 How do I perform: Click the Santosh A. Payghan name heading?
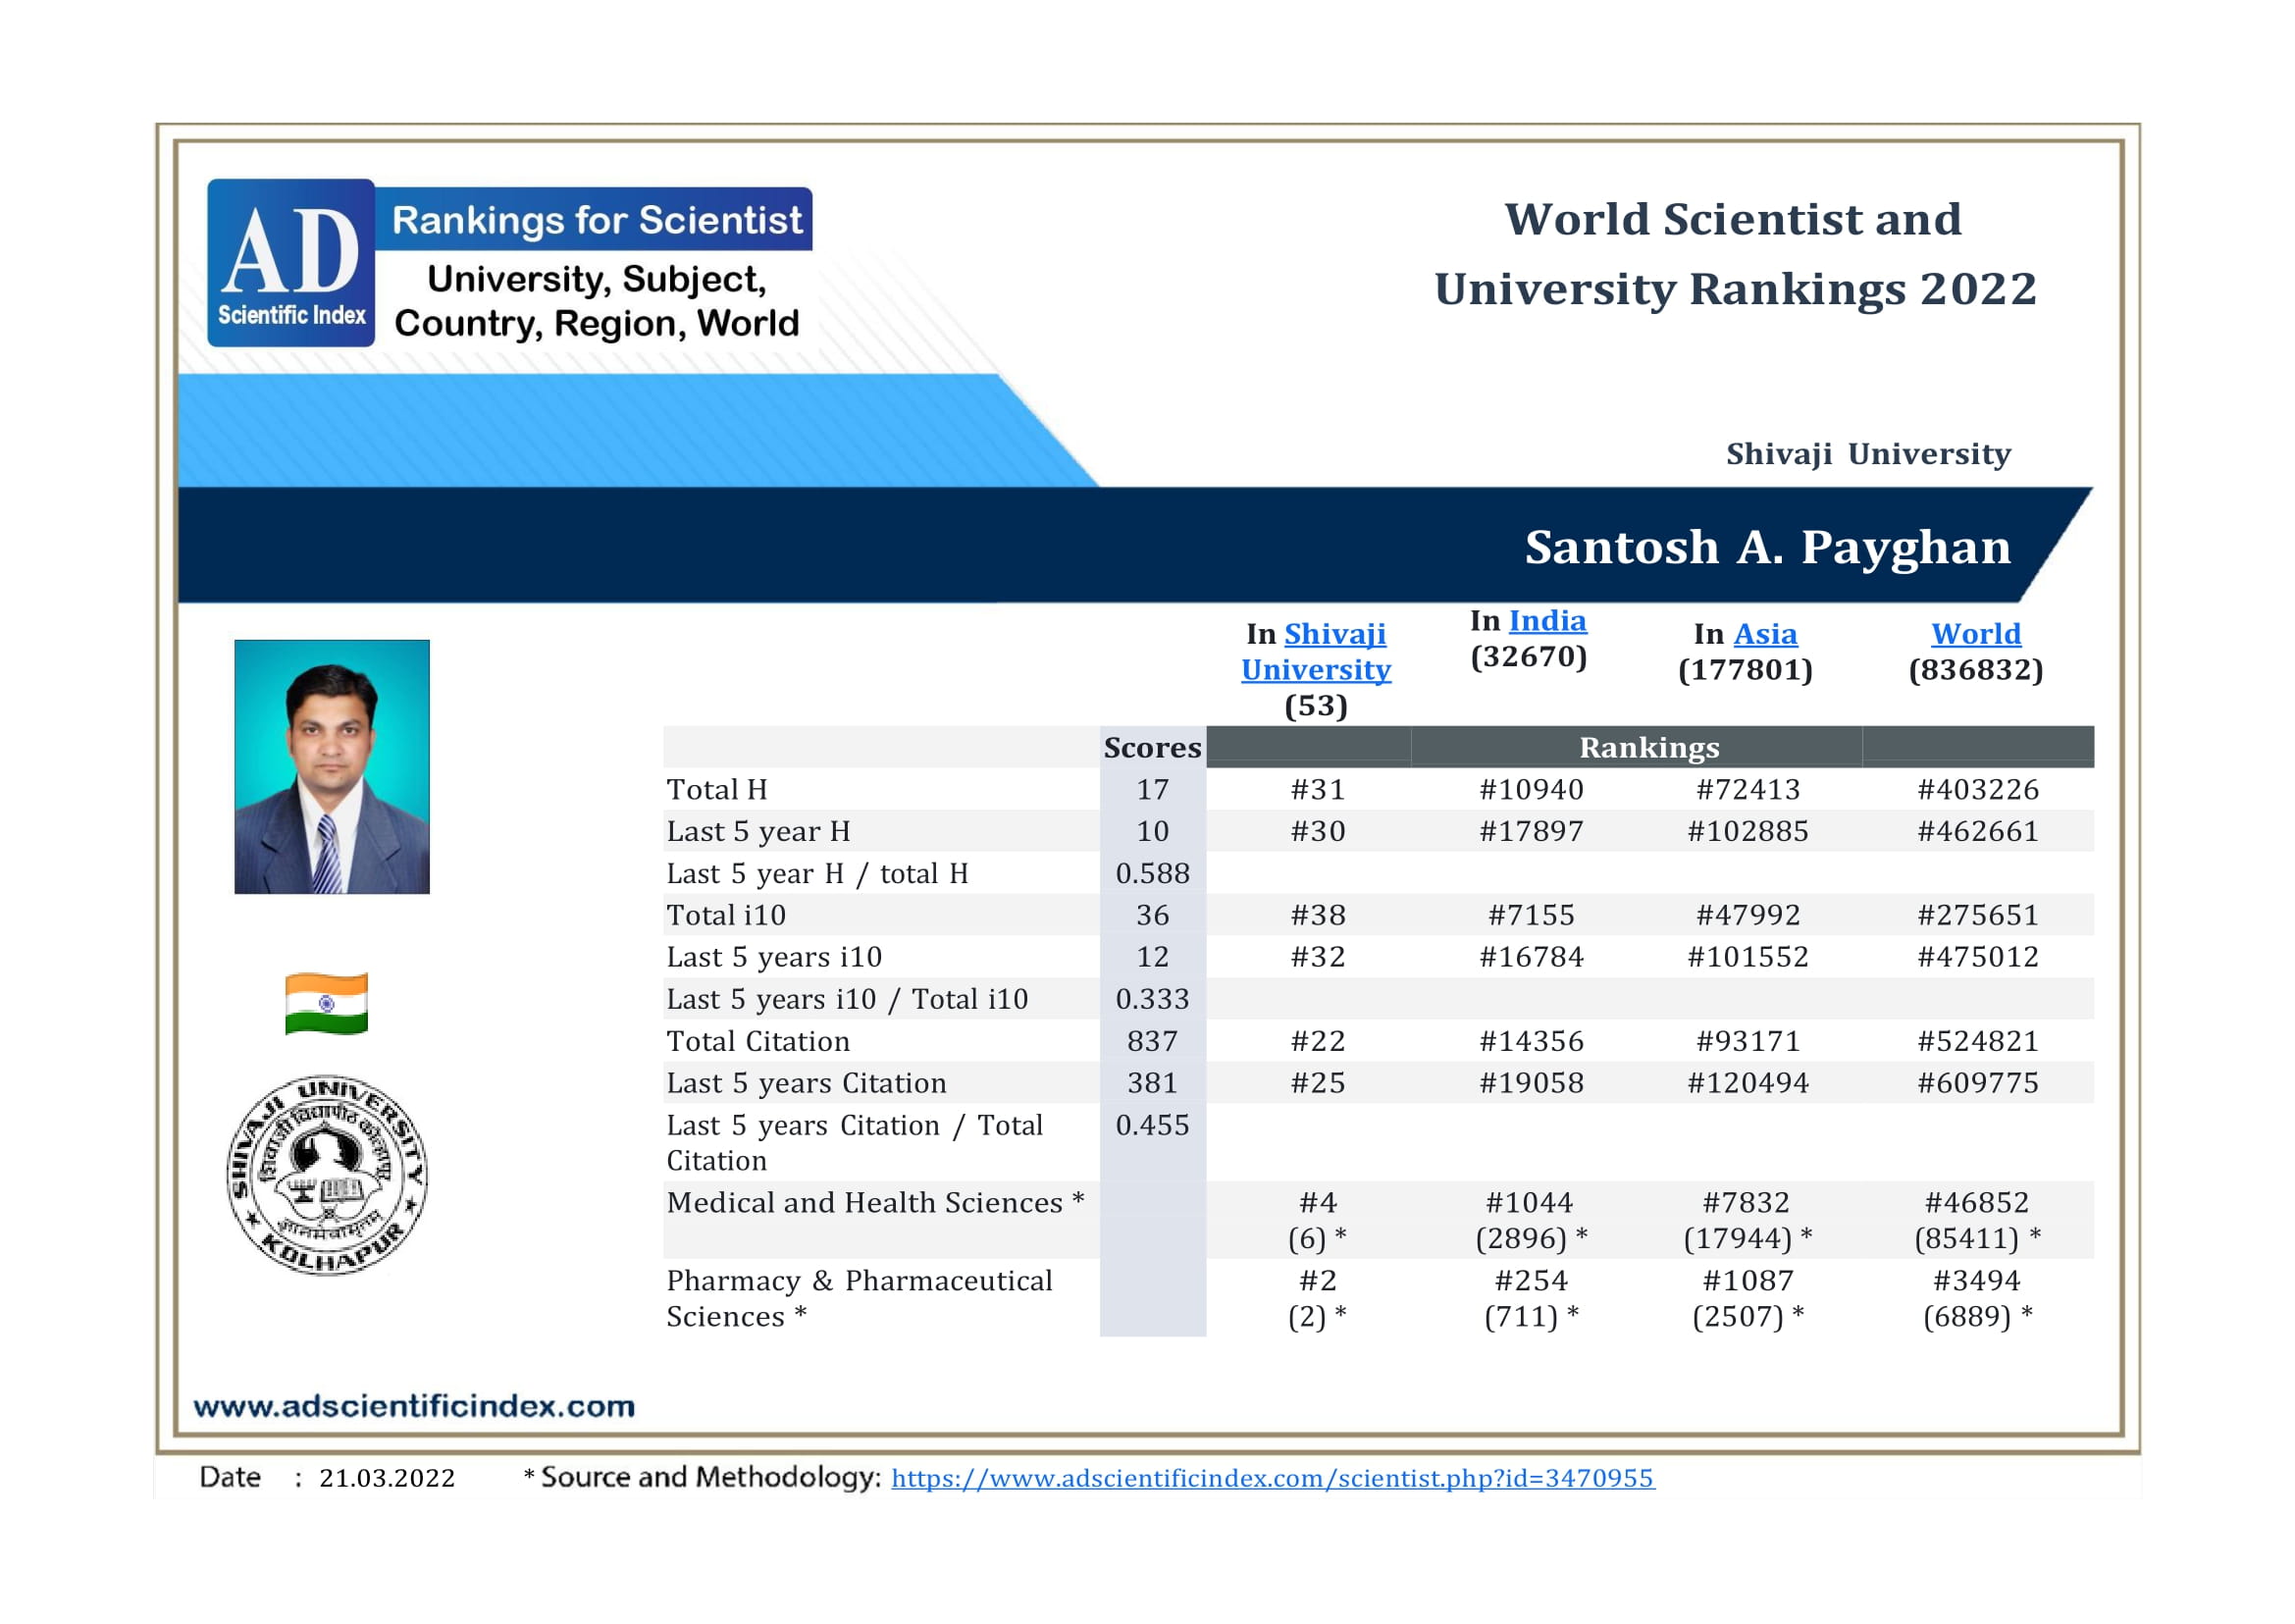click(x=1767, y=547)
